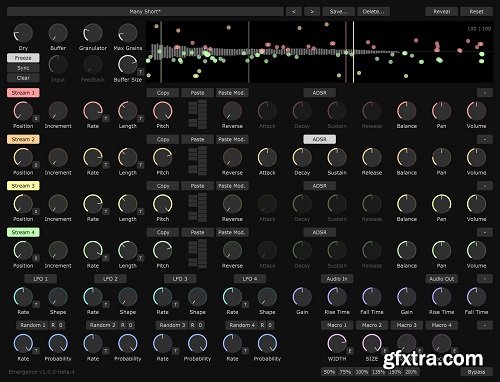Click the Clear buffer button
Viewport: 500px width, 382px height.
[23, 78]
